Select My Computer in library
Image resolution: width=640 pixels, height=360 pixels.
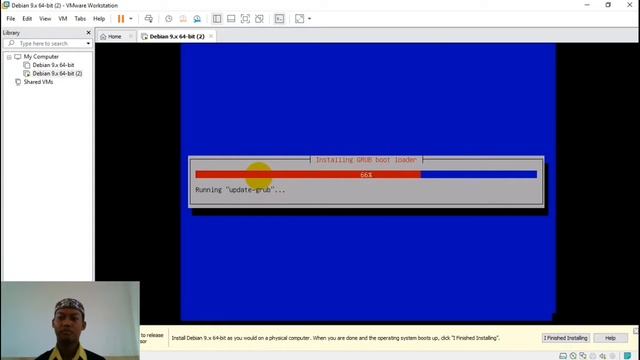[x=41, y=57]
